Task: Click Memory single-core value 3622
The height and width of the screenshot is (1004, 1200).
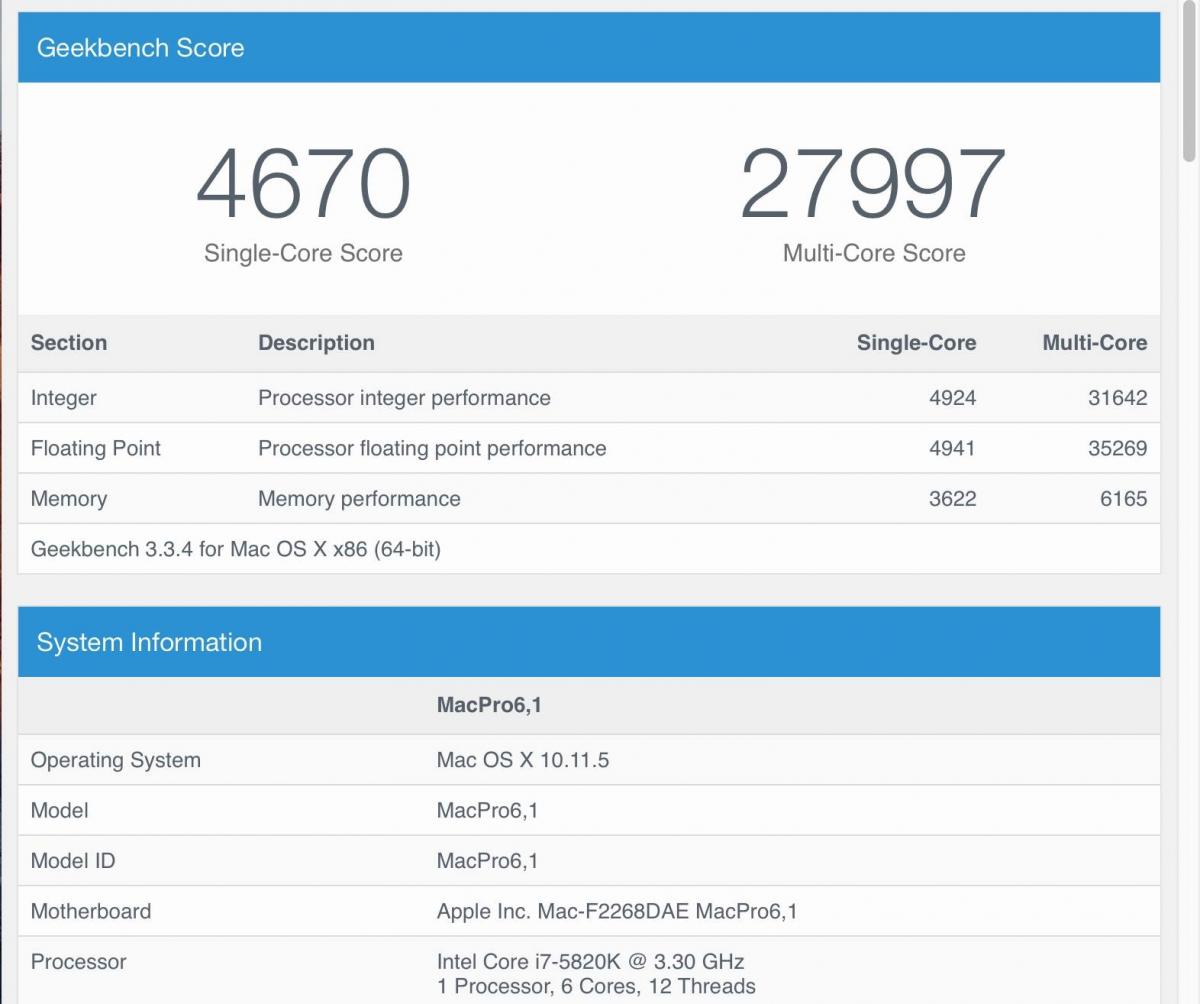Action: coord(952,499)
